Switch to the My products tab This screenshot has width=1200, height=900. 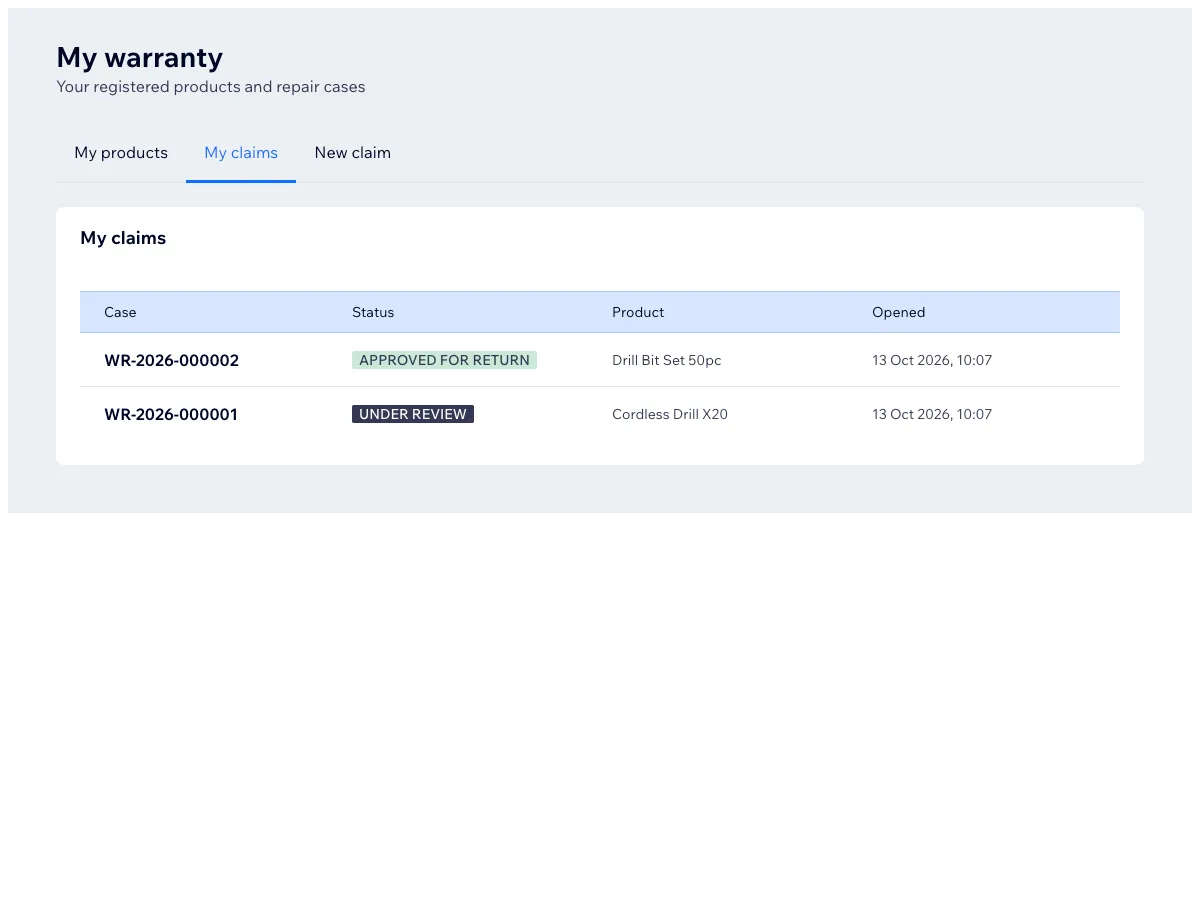(121, 153)
